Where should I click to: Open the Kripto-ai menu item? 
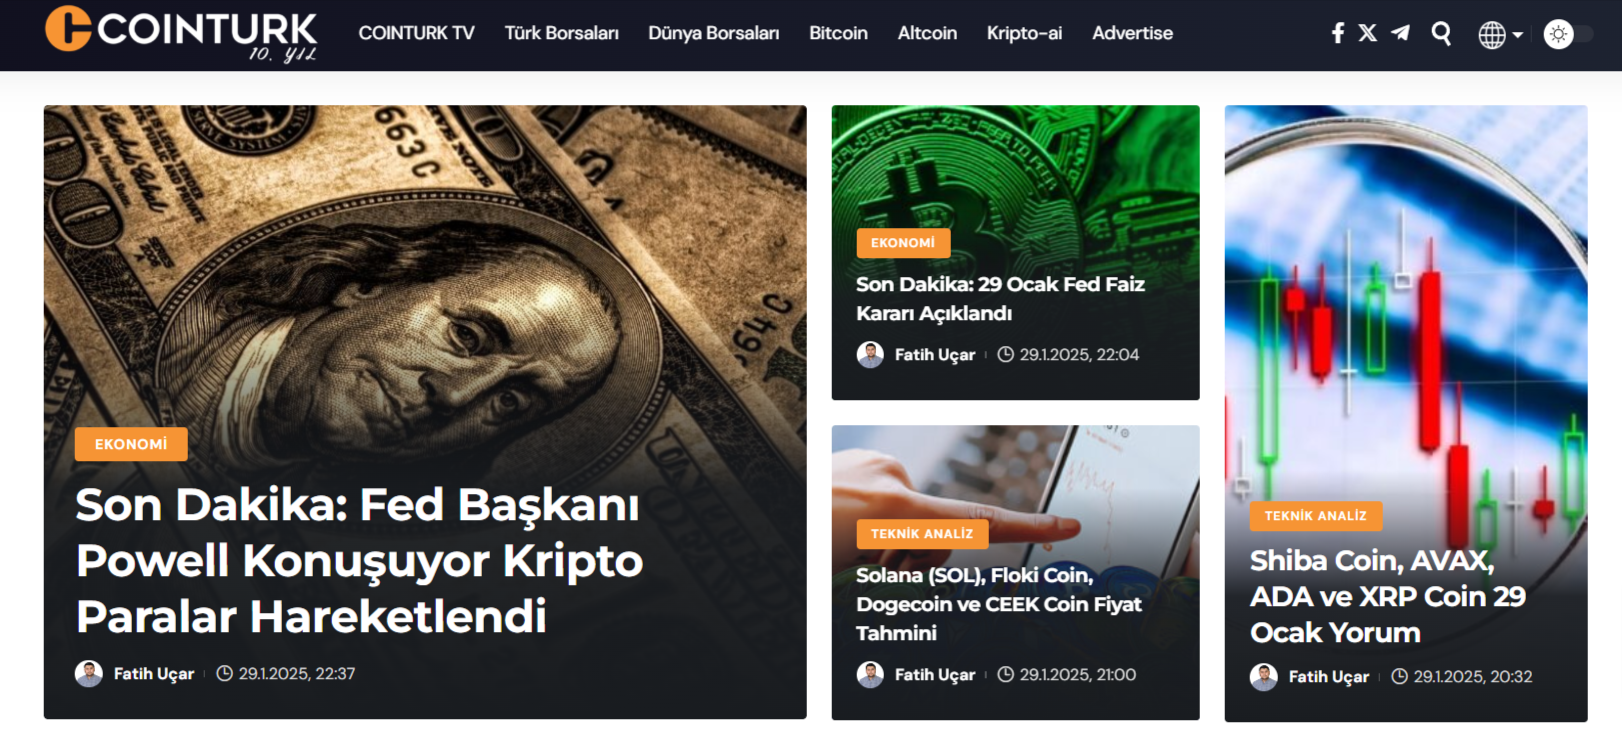click(1024, 33)
